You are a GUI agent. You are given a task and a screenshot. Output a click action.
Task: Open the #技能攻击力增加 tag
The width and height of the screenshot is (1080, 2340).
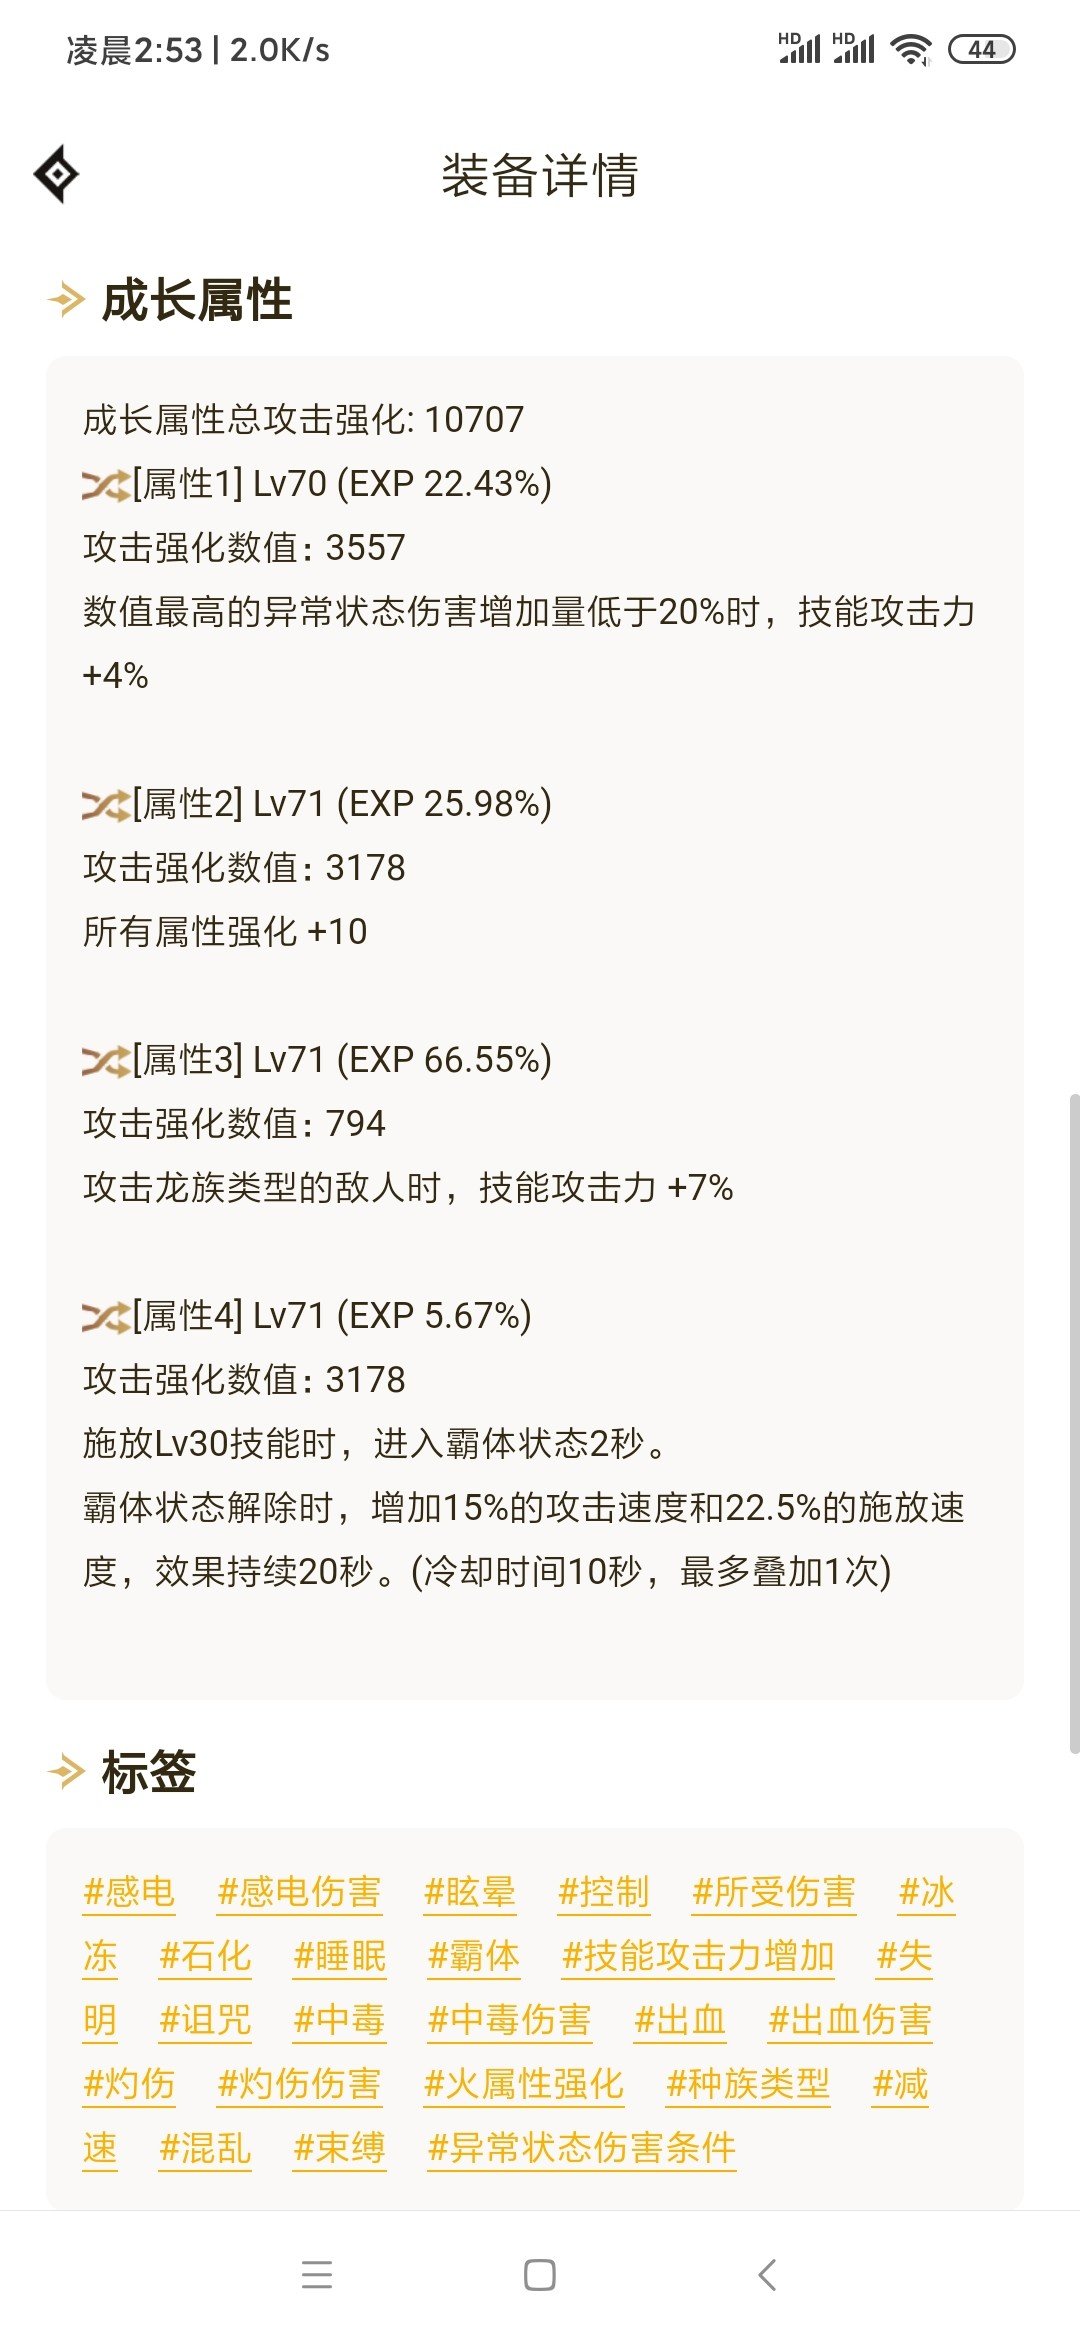[698, 1956]
